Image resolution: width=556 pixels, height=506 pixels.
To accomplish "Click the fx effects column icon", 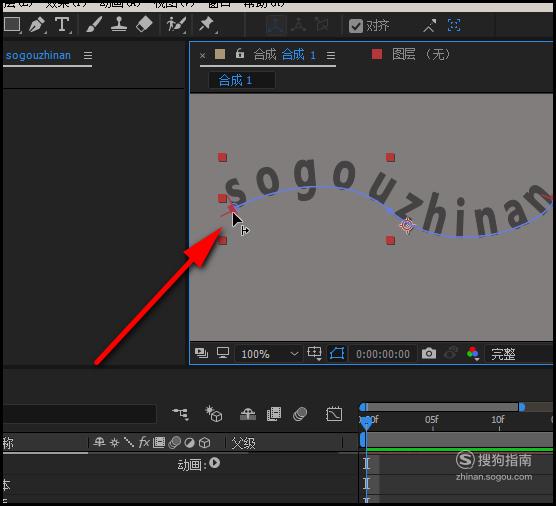I will (144, 442).
